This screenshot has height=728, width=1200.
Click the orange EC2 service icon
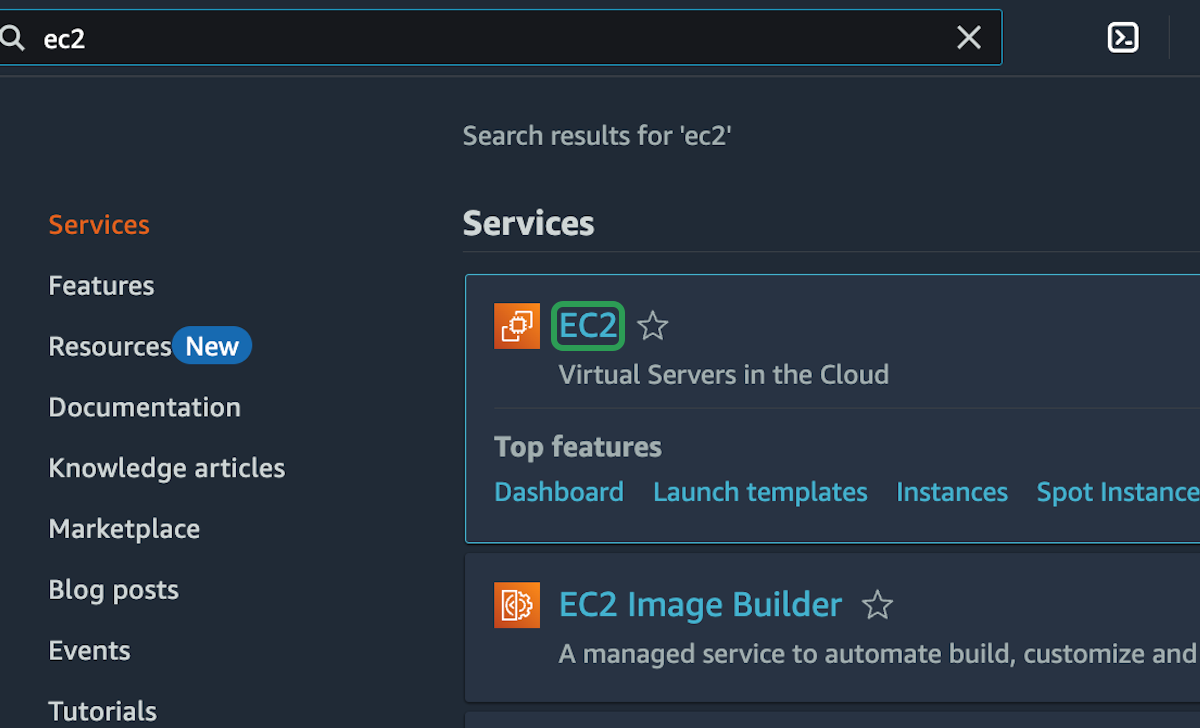(517, 326)
